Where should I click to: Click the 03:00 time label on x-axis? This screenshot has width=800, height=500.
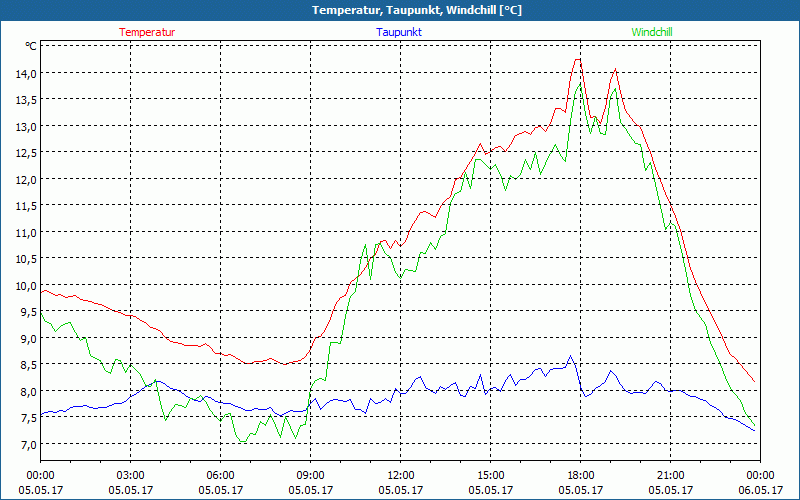(x=131, y=476)
